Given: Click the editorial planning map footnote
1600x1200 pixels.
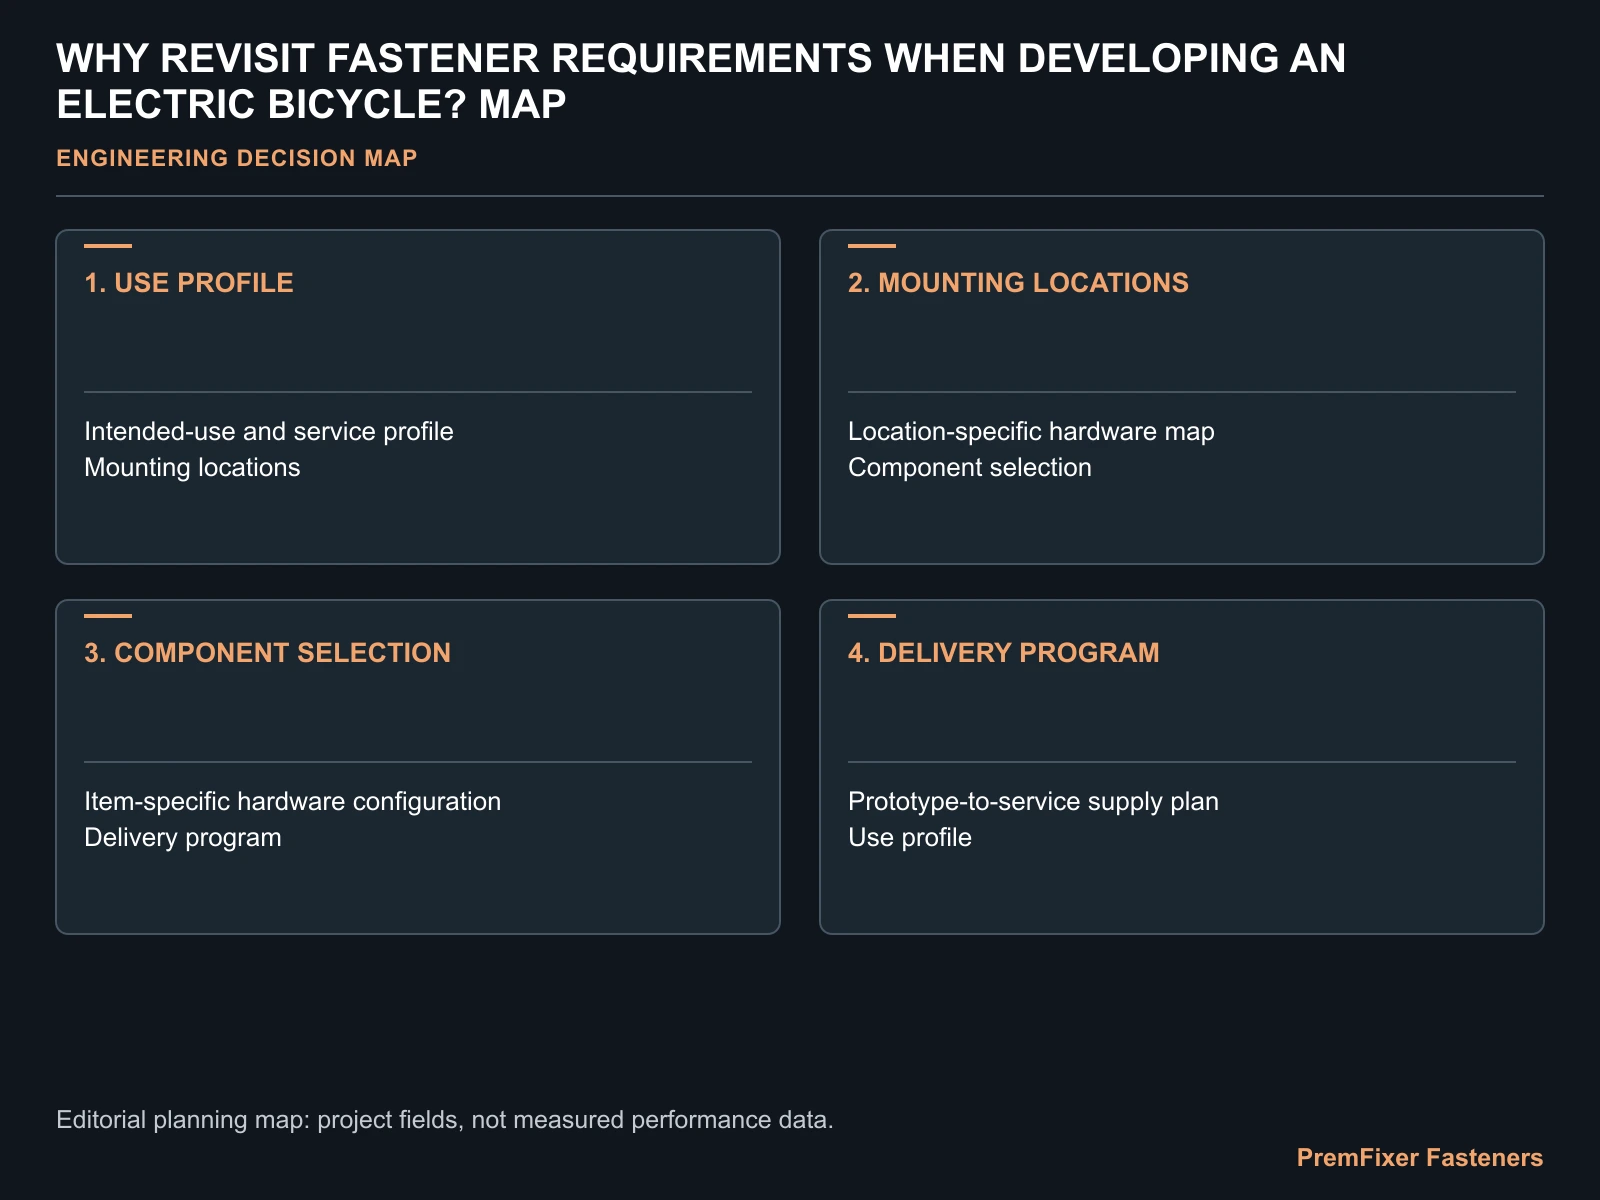Looking at the screenshot, I should click(445, 1120).
